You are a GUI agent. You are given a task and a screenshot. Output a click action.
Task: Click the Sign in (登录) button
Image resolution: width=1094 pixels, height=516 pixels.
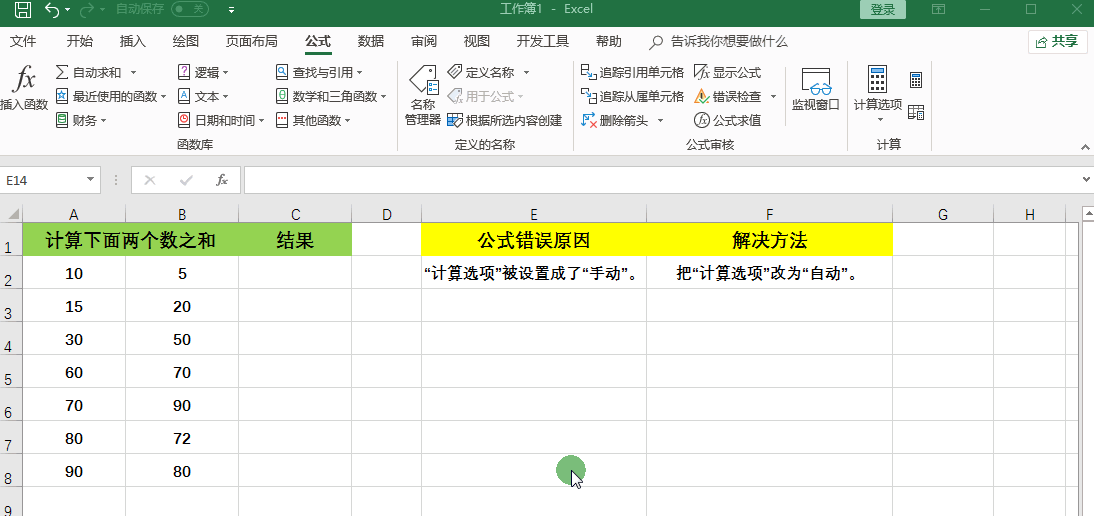click(x=883, y=9)
